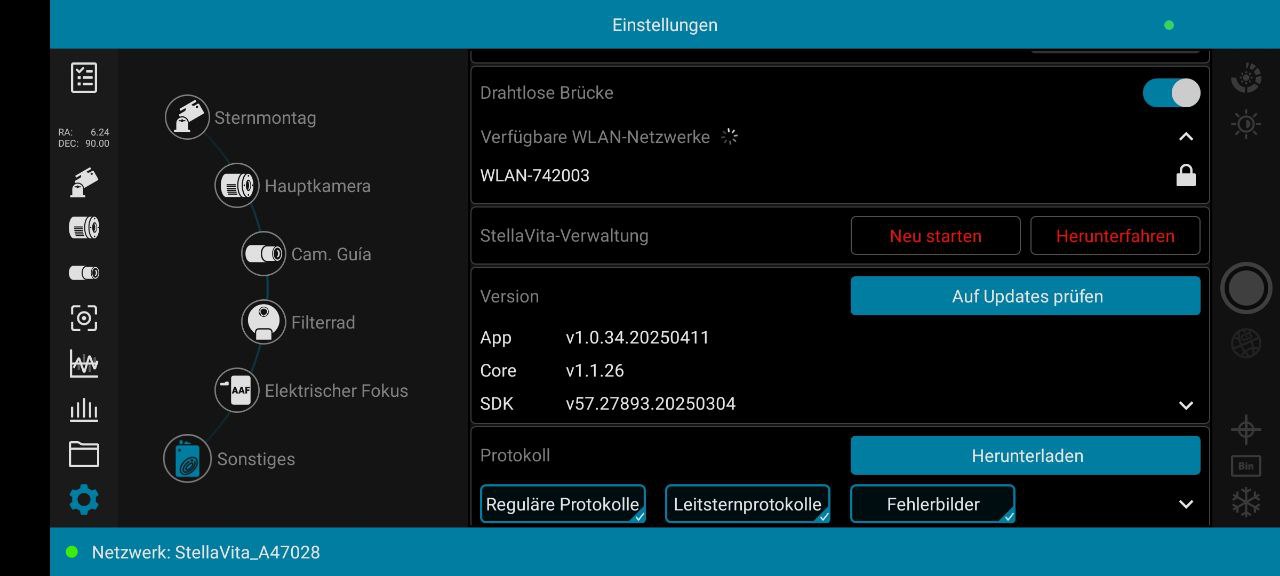
Task: Expand the Protokoll options chevron
Action: 1186,504
